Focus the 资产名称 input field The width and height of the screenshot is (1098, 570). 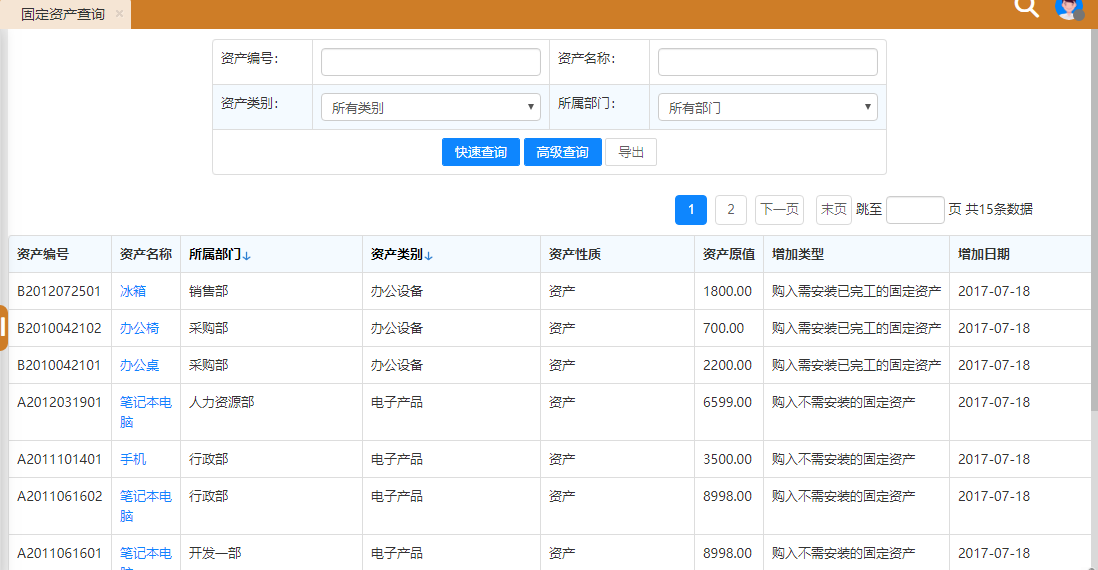pos(767,62)
